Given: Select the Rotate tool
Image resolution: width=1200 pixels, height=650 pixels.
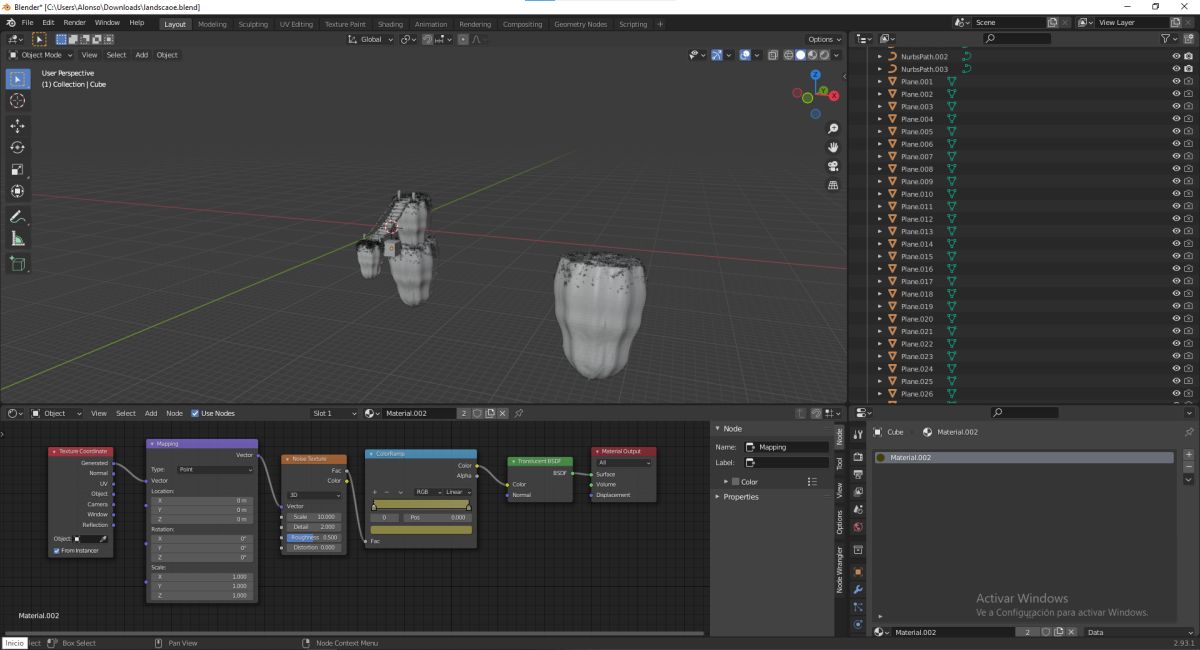Looking at the screenshot, I should point(18,148).
